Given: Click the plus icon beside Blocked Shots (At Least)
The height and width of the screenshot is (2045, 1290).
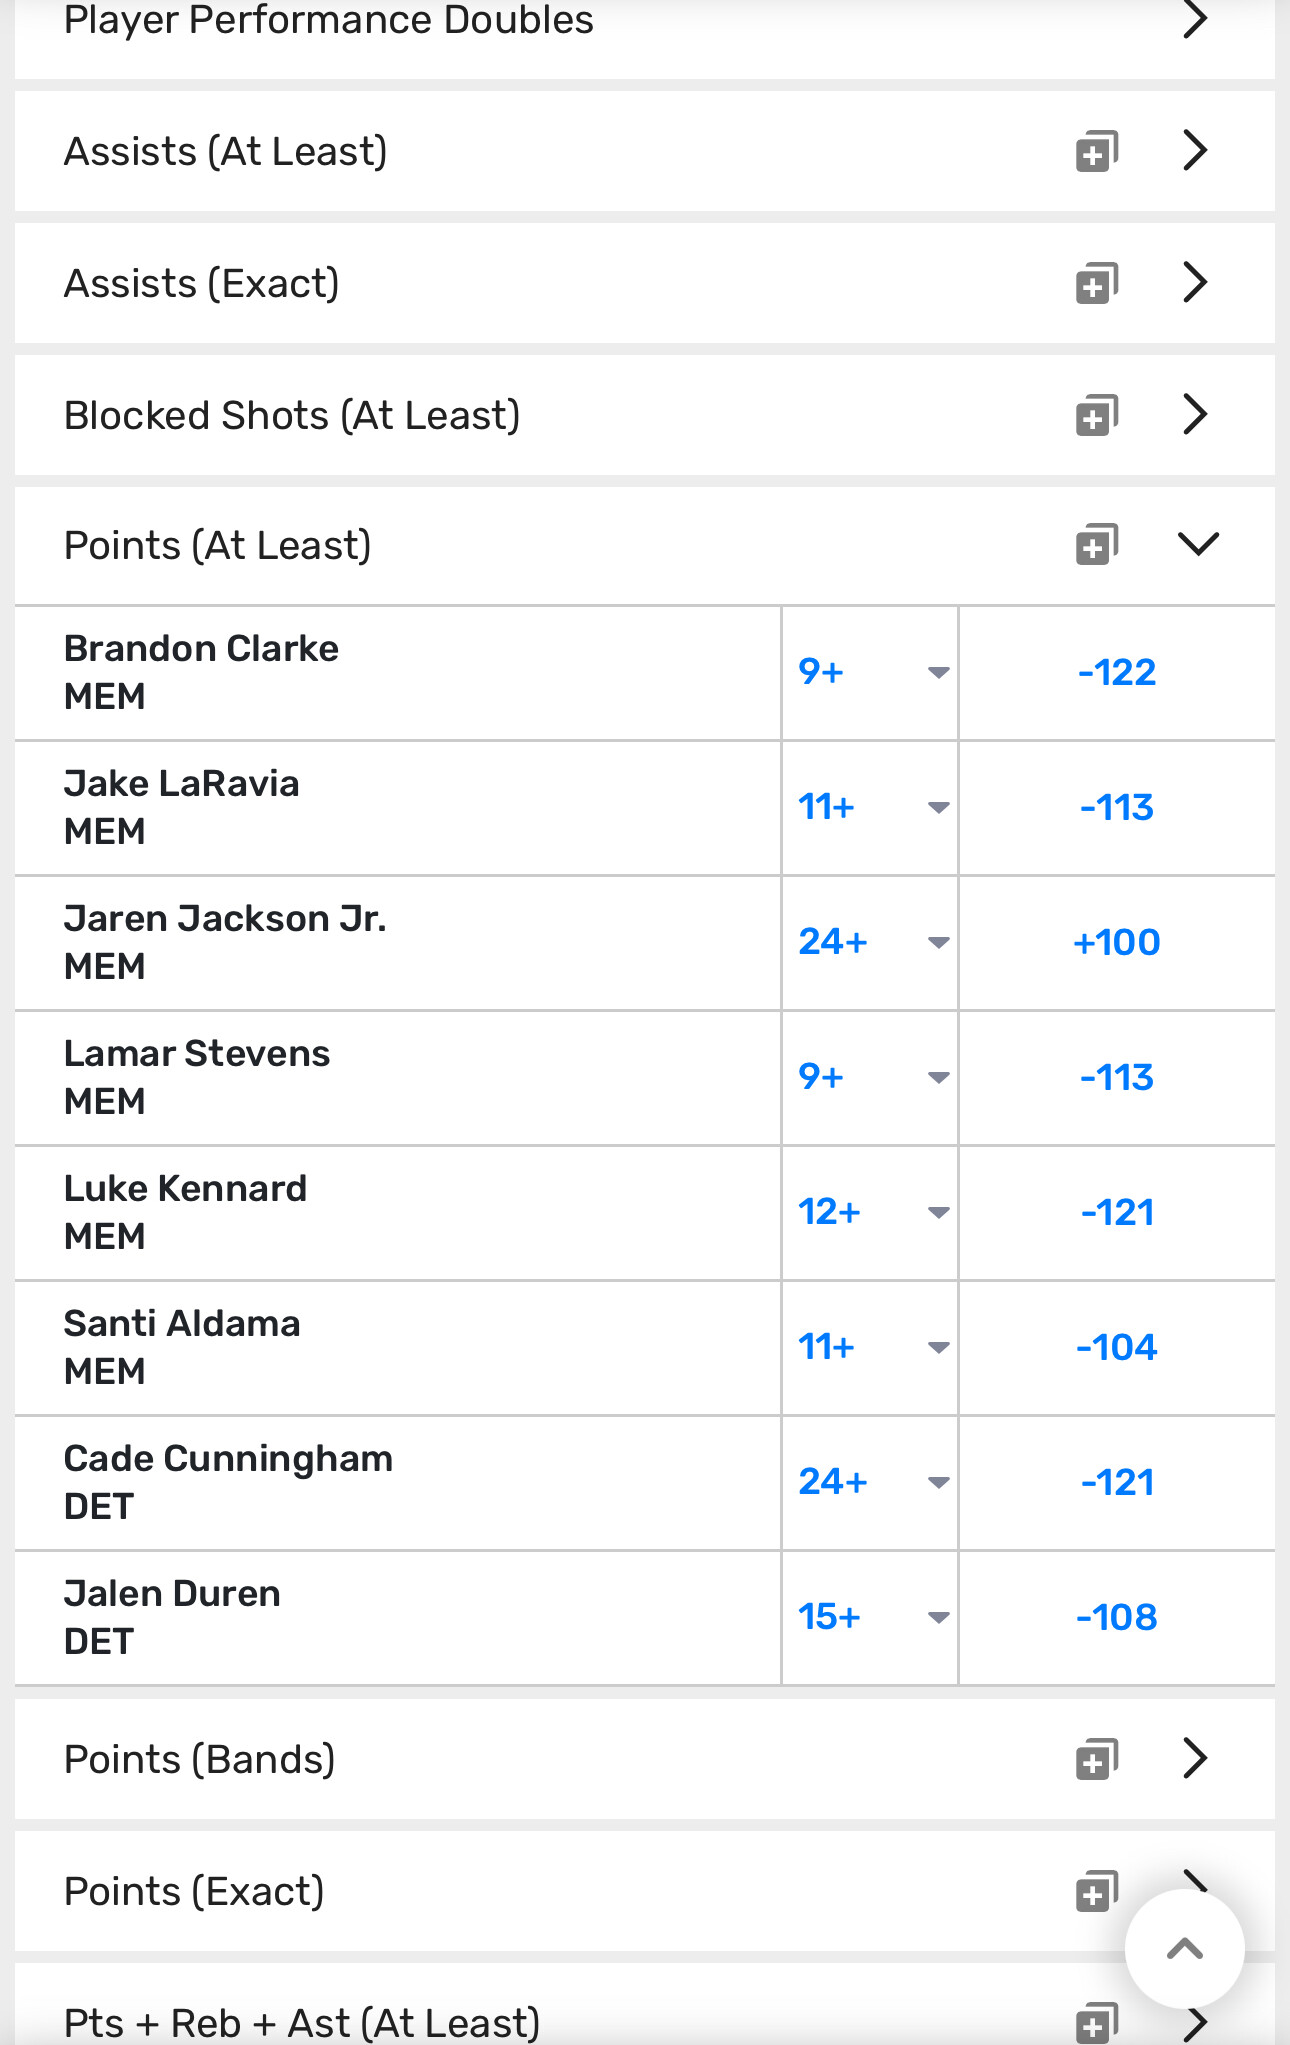Looking at the screenshot, I should (x=1096, y=416).
